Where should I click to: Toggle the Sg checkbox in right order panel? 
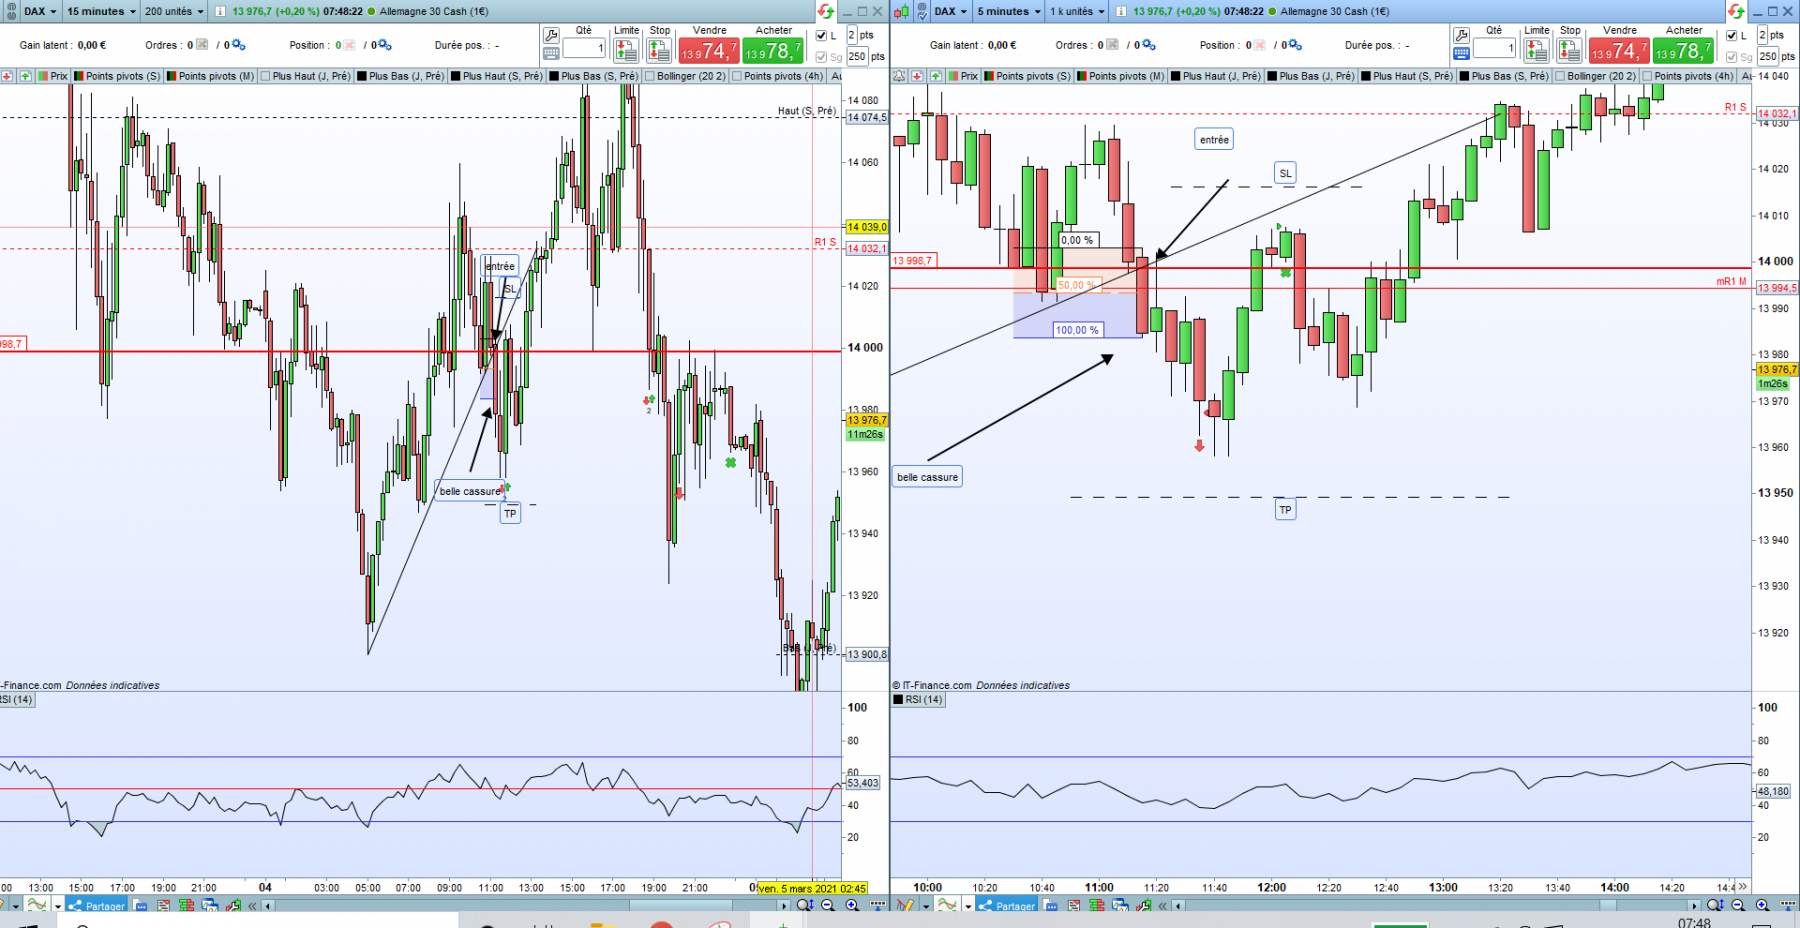tap(1732, 57)
